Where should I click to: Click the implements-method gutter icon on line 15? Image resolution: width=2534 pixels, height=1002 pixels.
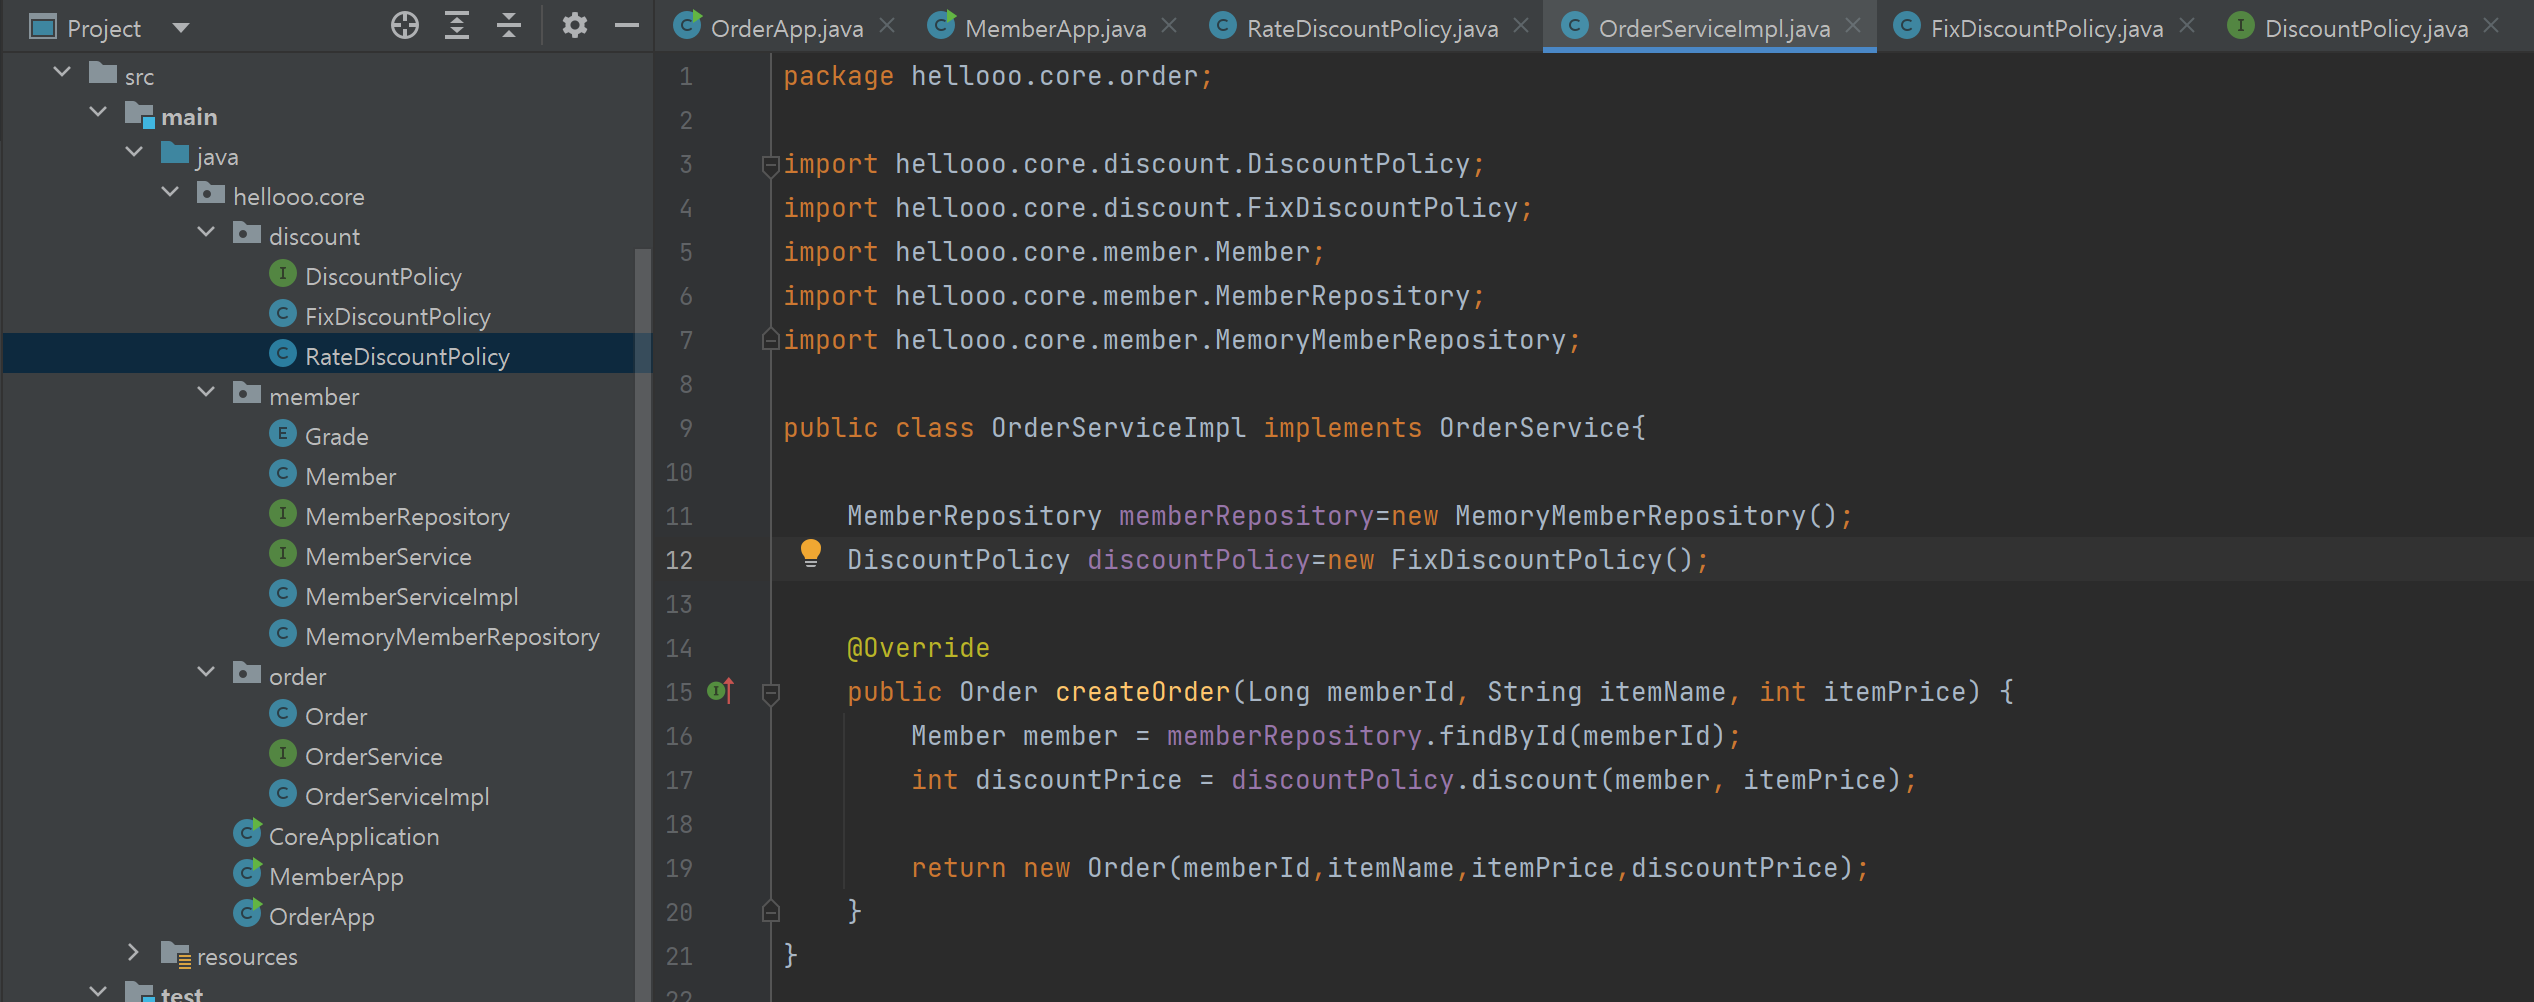pyautogui.click(x=721, y=690)
